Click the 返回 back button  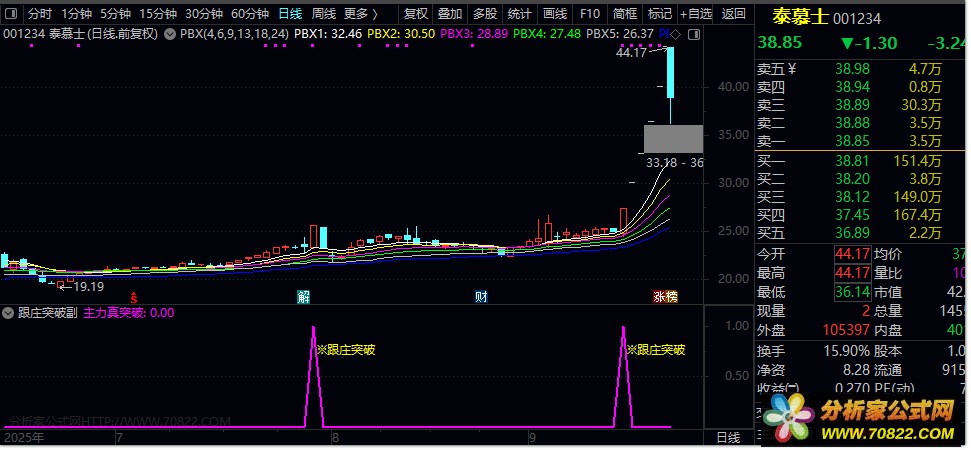[x=734, y=14]
